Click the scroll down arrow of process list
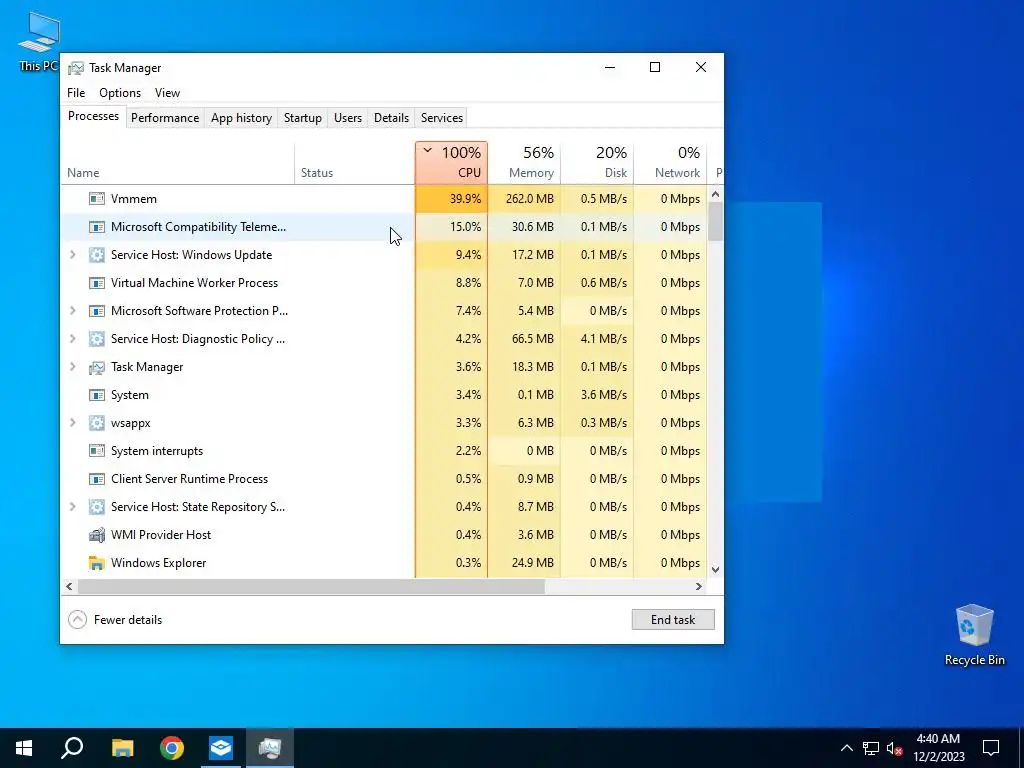The image size is (1024, 768). coord(715,569)
